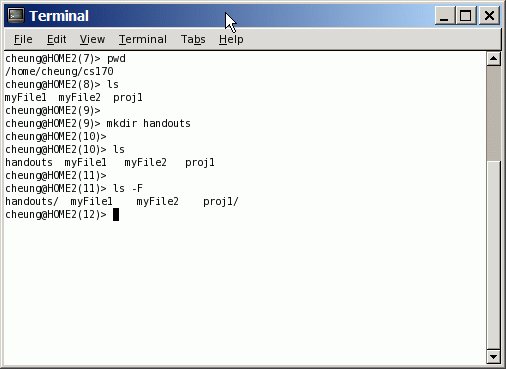
Task: Open the Edit menu
Action: pyautogui.click(x=56, y=39)
